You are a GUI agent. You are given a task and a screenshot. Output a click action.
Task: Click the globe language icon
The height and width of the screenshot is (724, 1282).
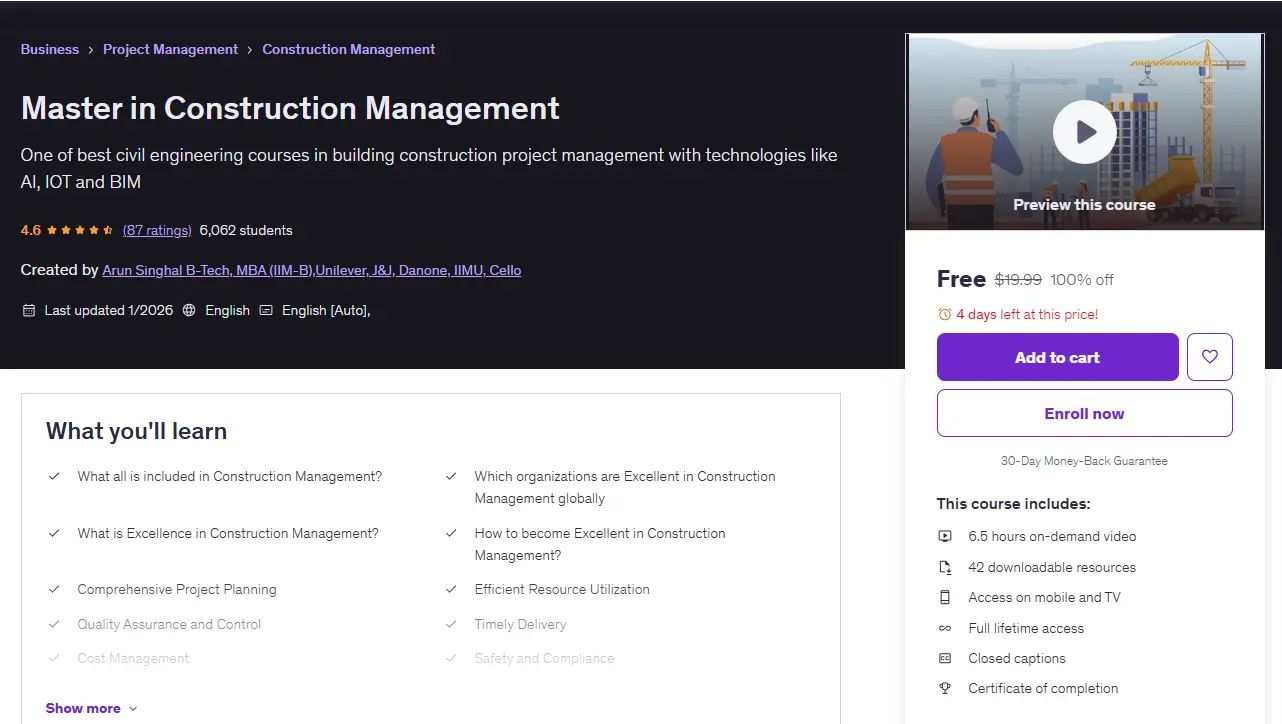click(x=190, y=310)
